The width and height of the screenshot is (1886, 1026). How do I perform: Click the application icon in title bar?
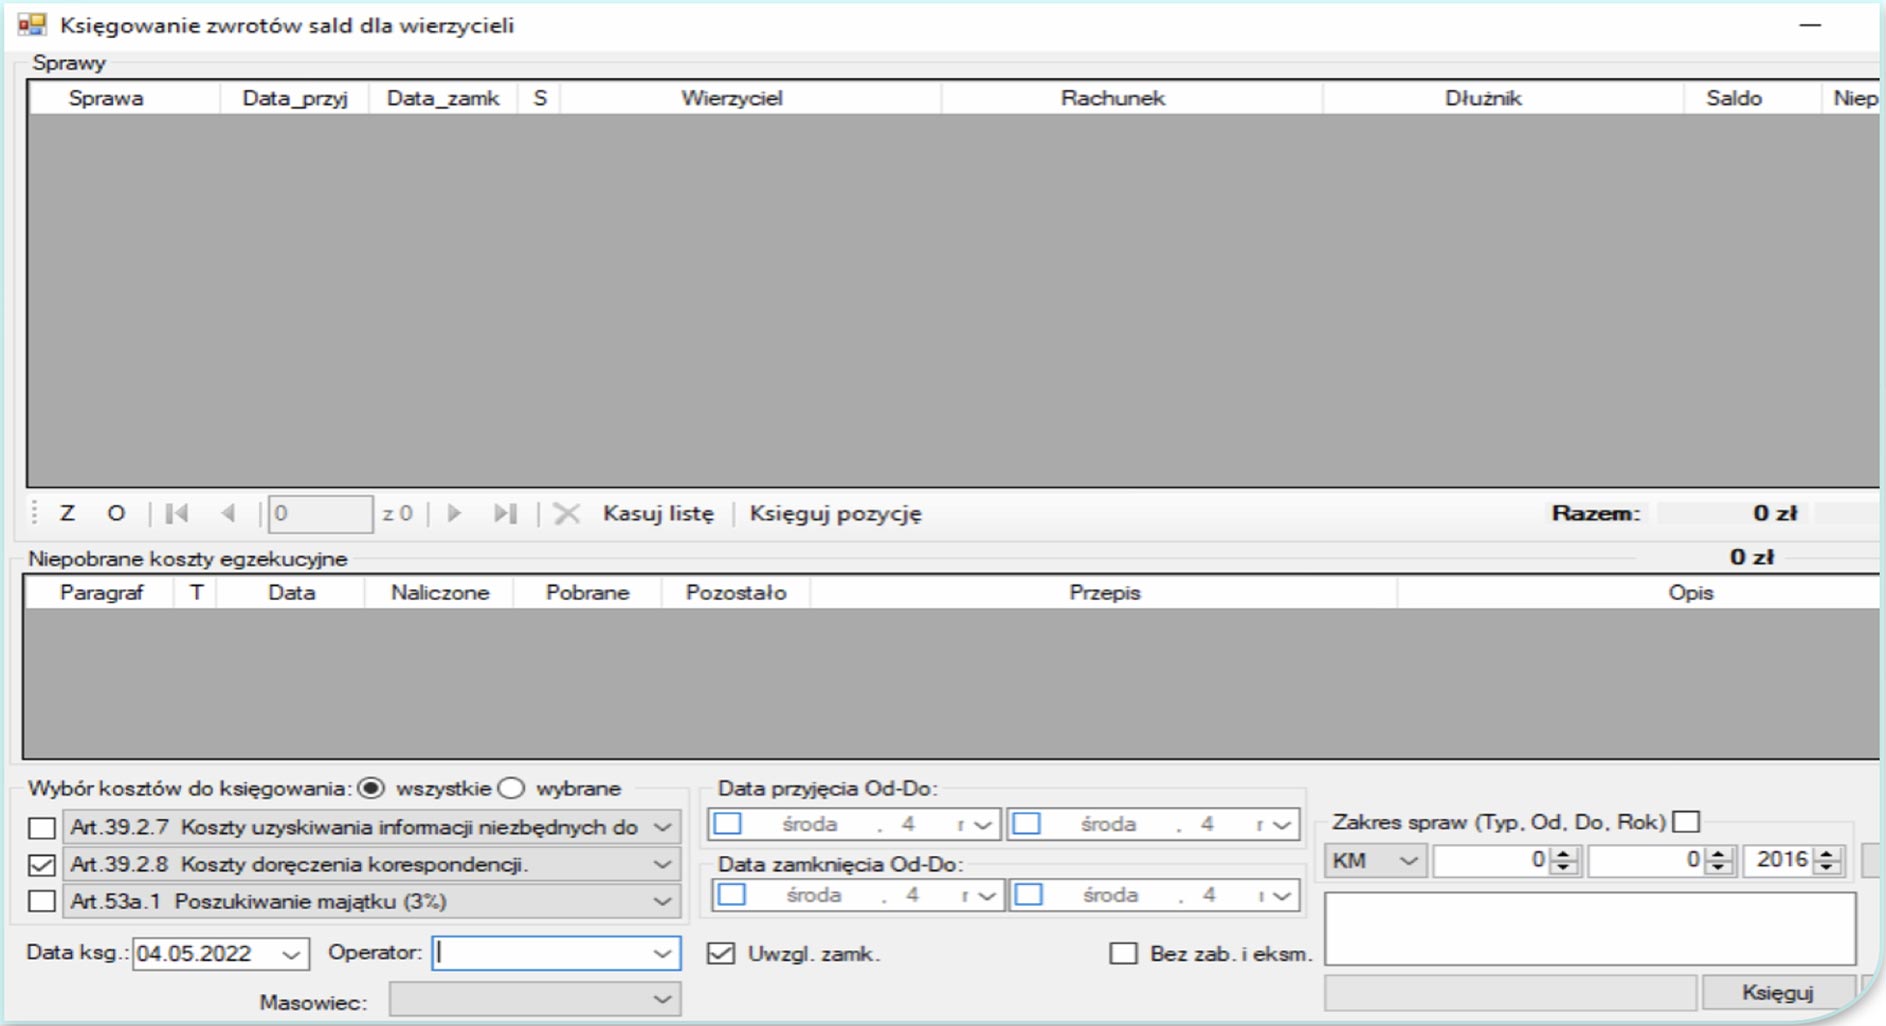click(32, 25)
